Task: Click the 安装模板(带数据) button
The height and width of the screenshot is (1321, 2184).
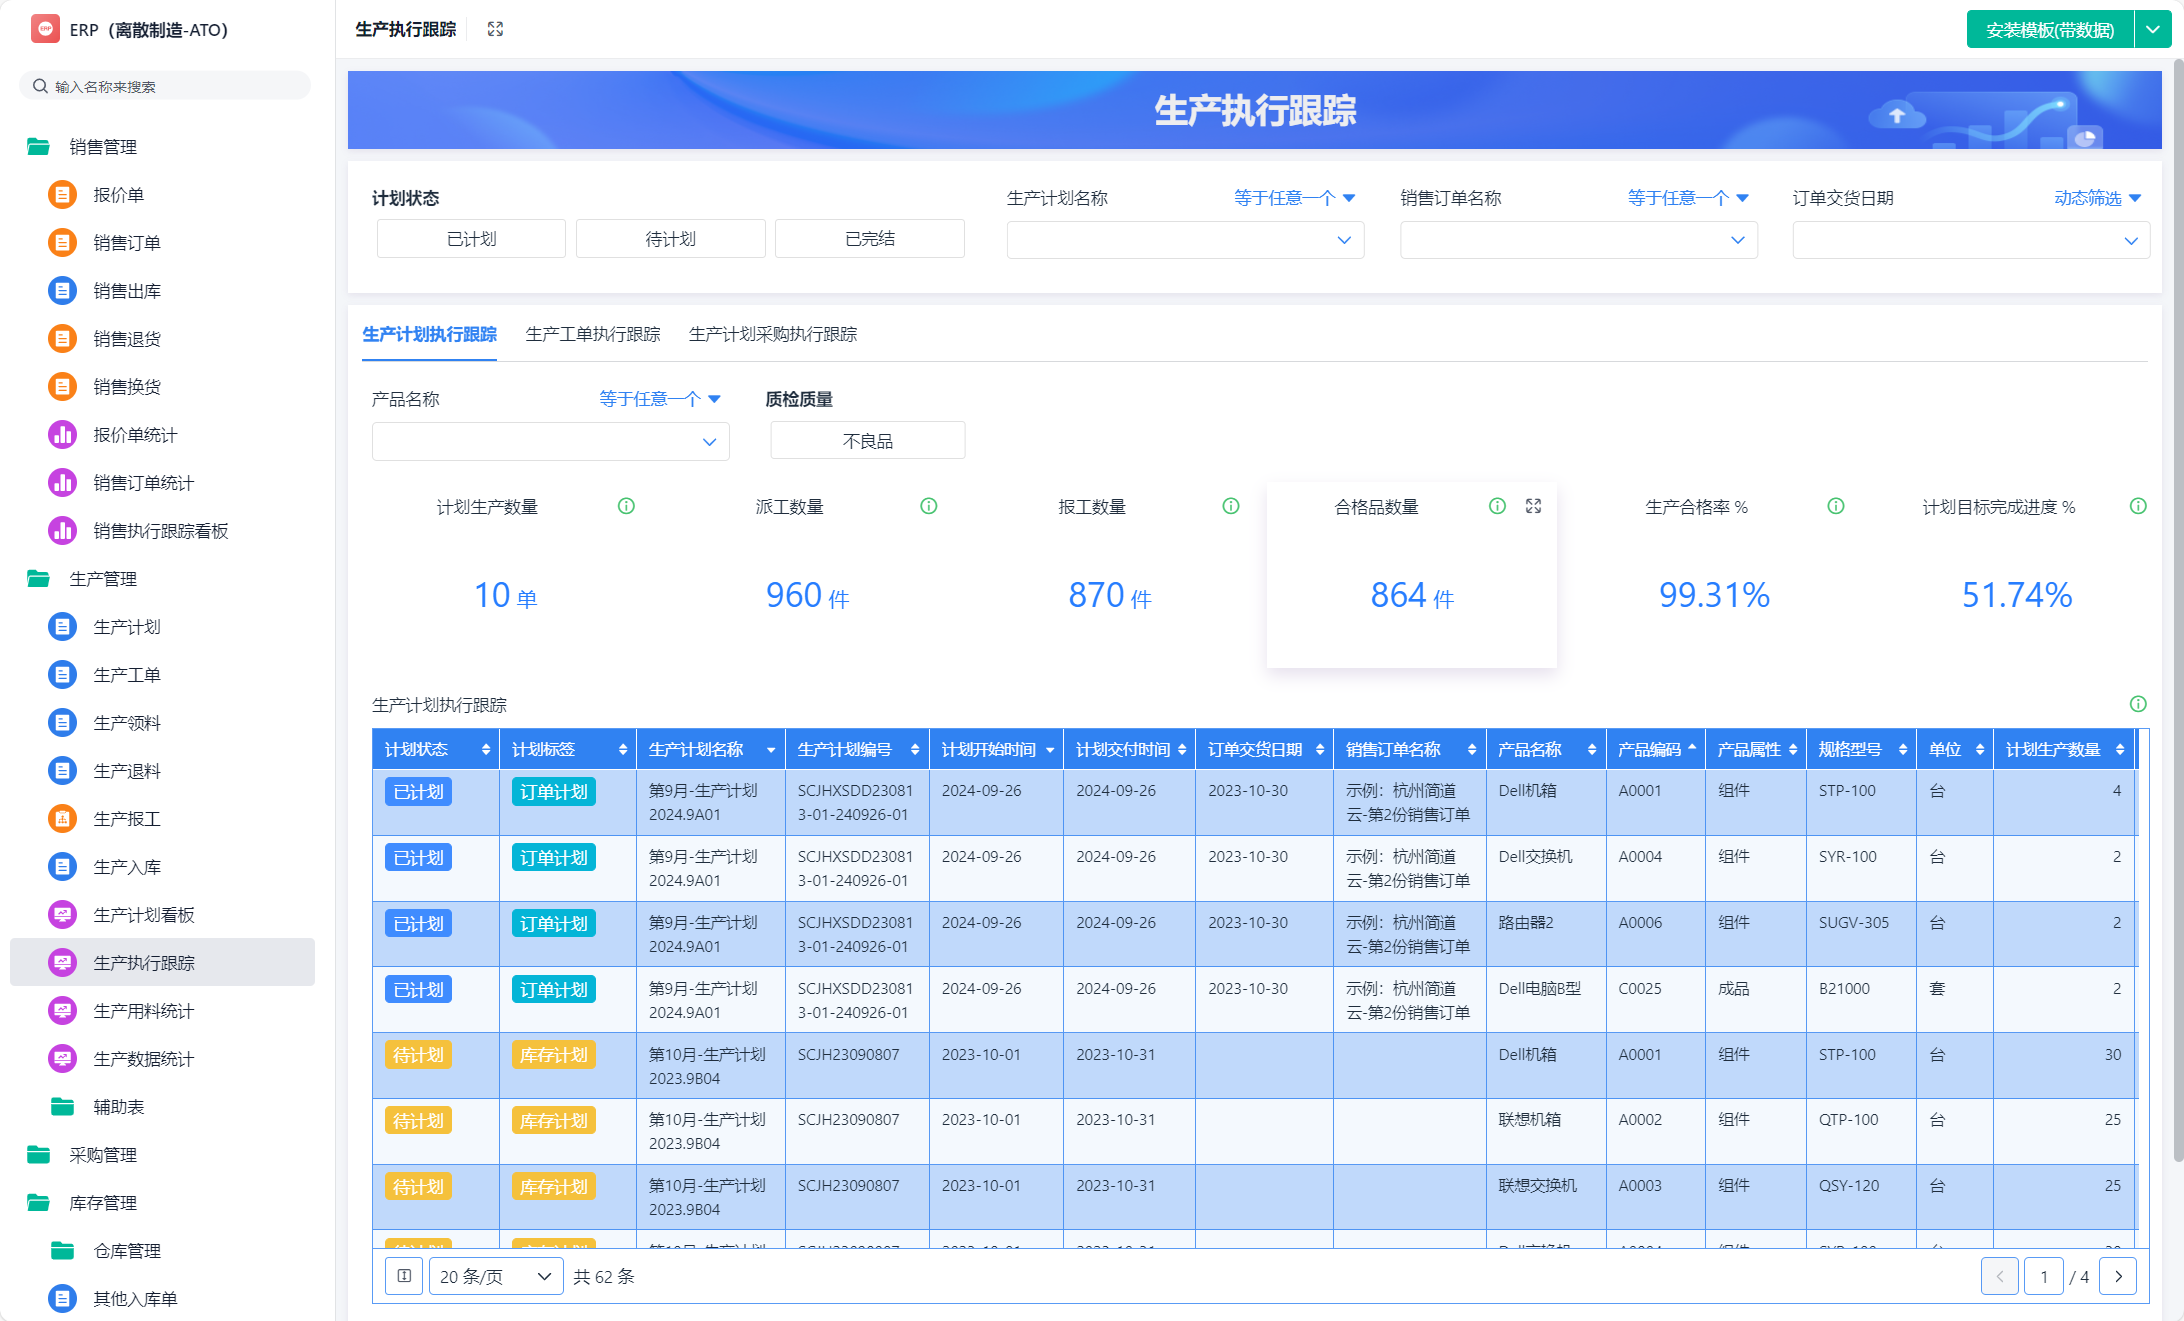Action: pos(2049,30)
